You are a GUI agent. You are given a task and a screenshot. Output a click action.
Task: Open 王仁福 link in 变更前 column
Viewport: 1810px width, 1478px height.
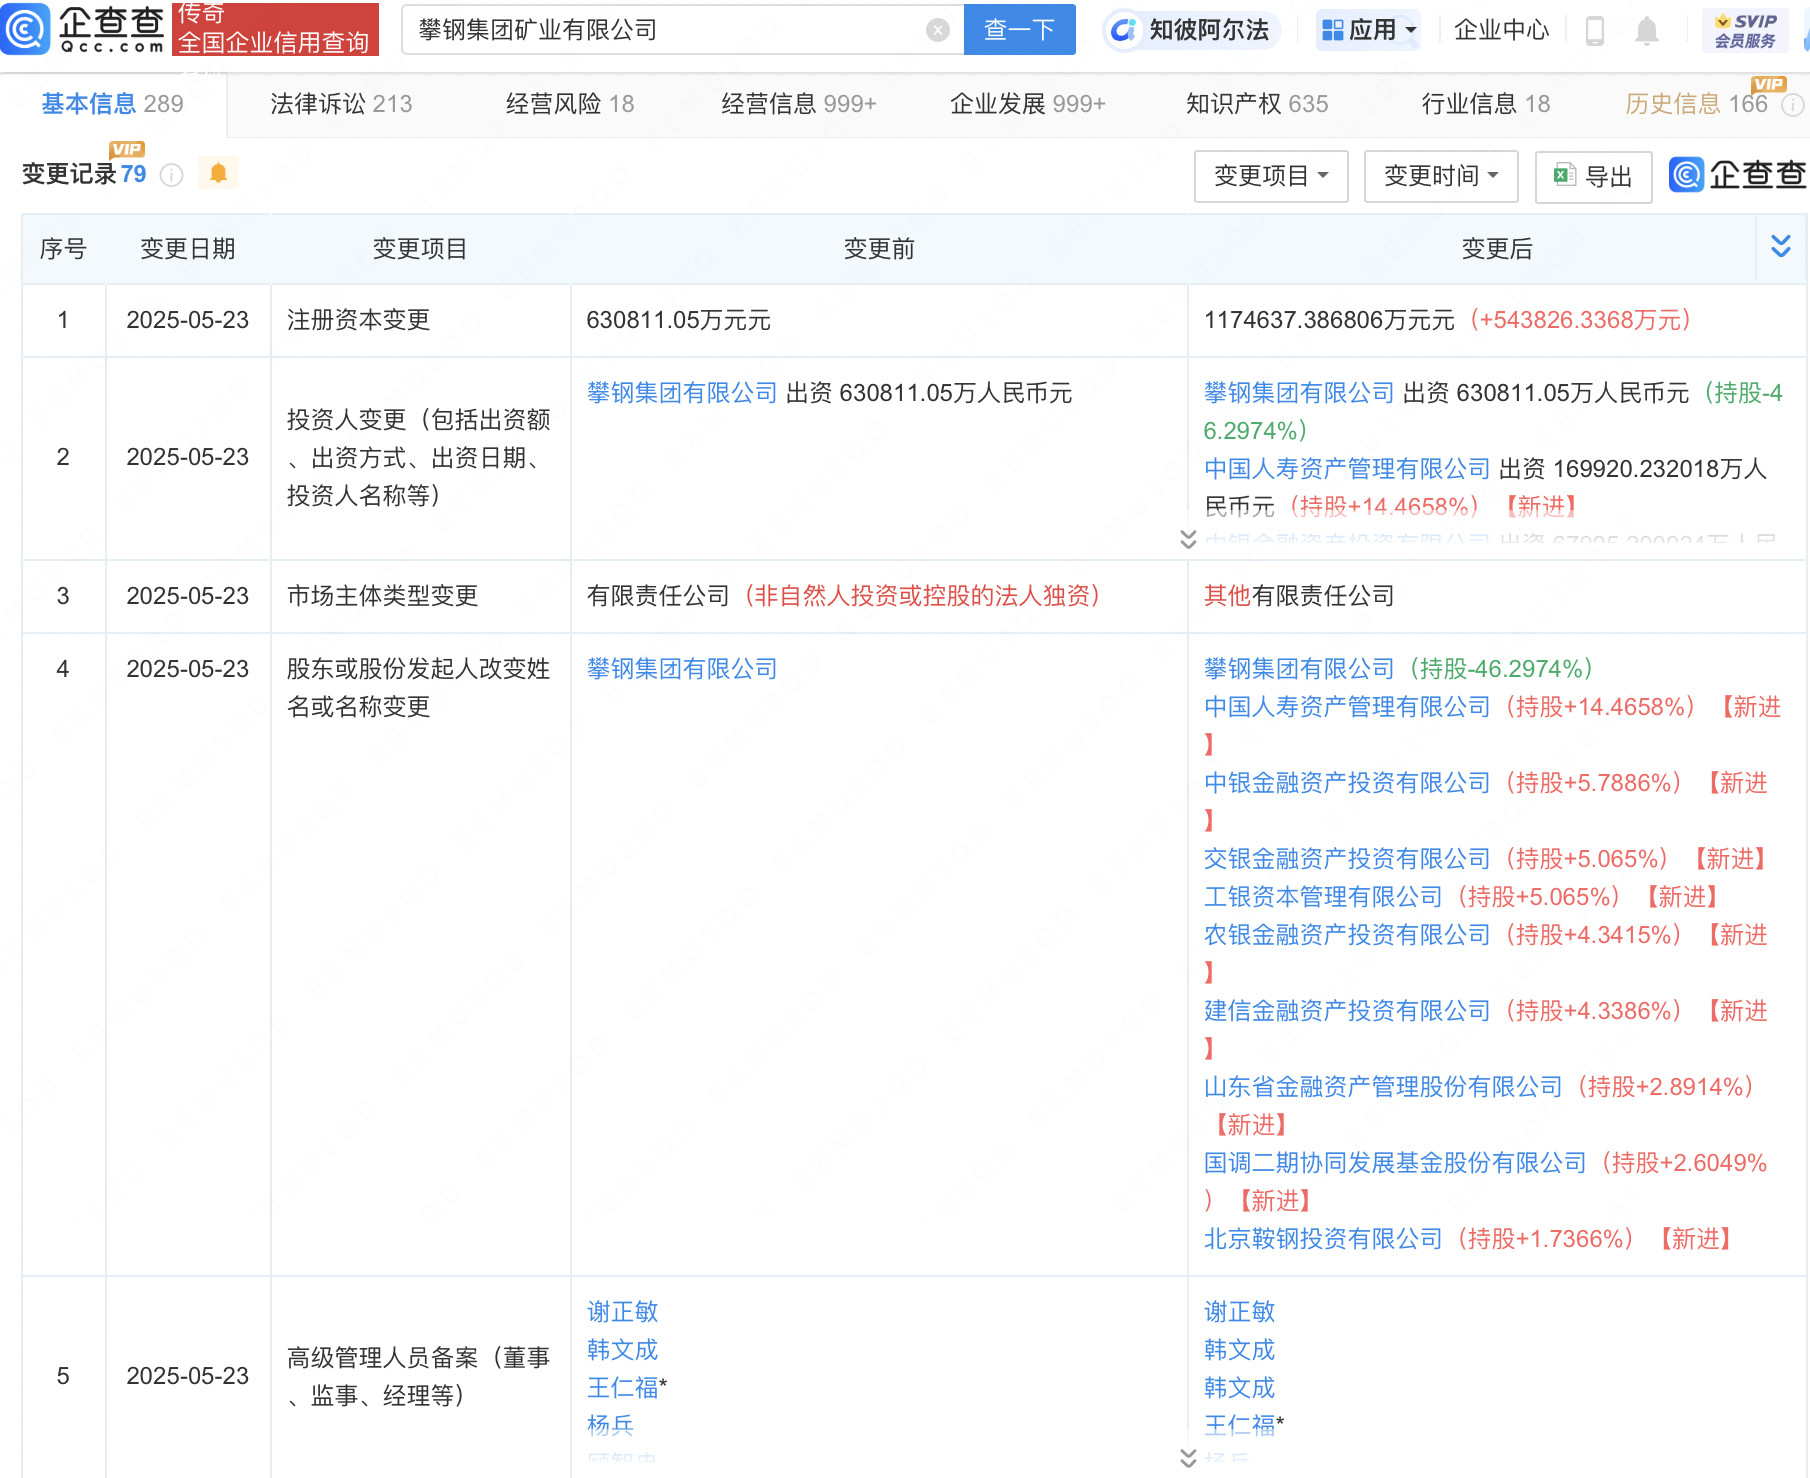coord(622,1388)
